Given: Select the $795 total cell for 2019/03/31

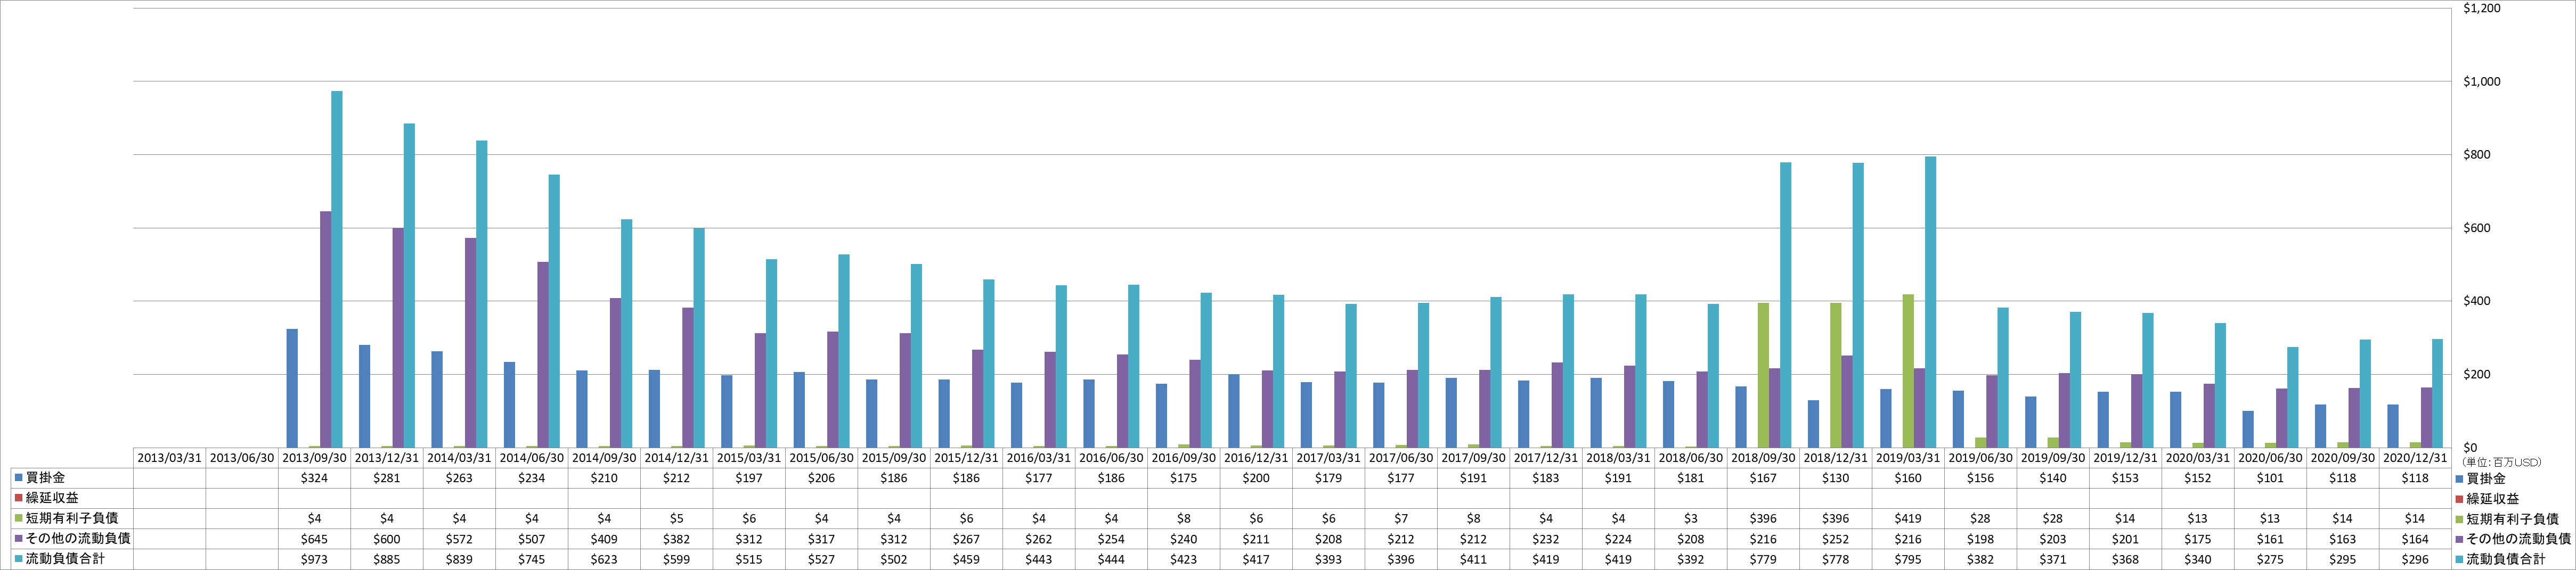Looking at the screenshot, I should pos(1908,559).
